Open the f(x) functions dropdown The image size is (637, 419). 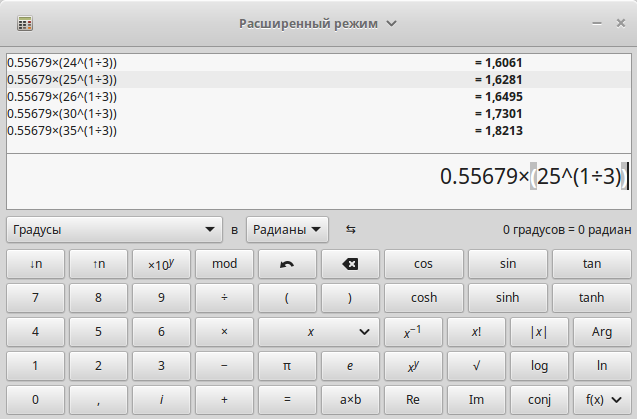point(602,400)
